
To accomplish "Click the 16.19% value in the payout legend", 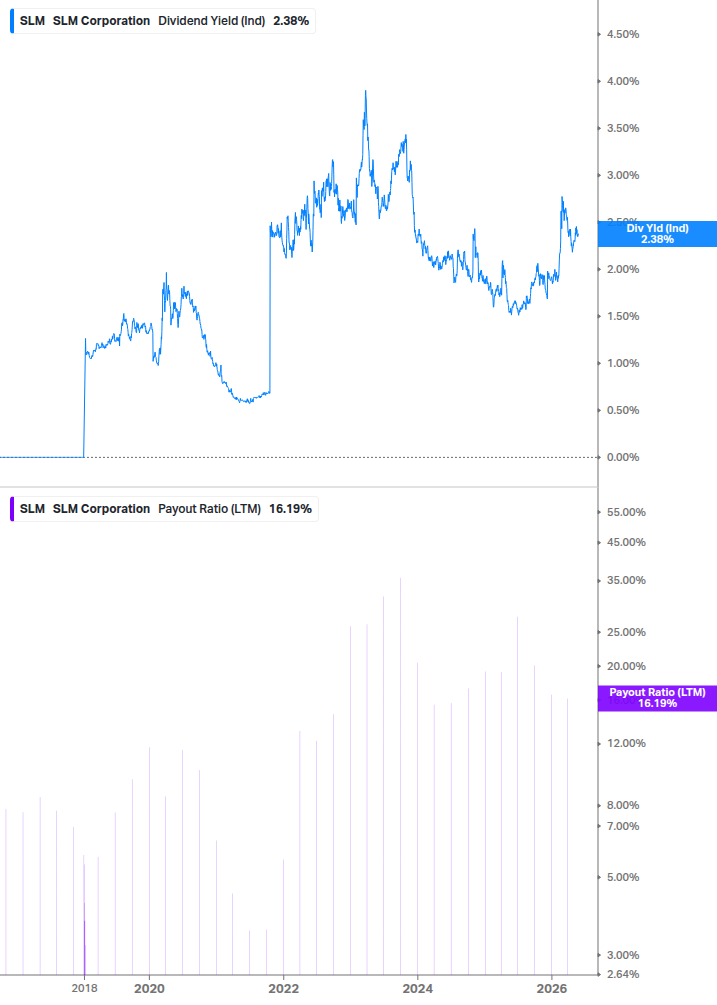I will coord(290,509).
